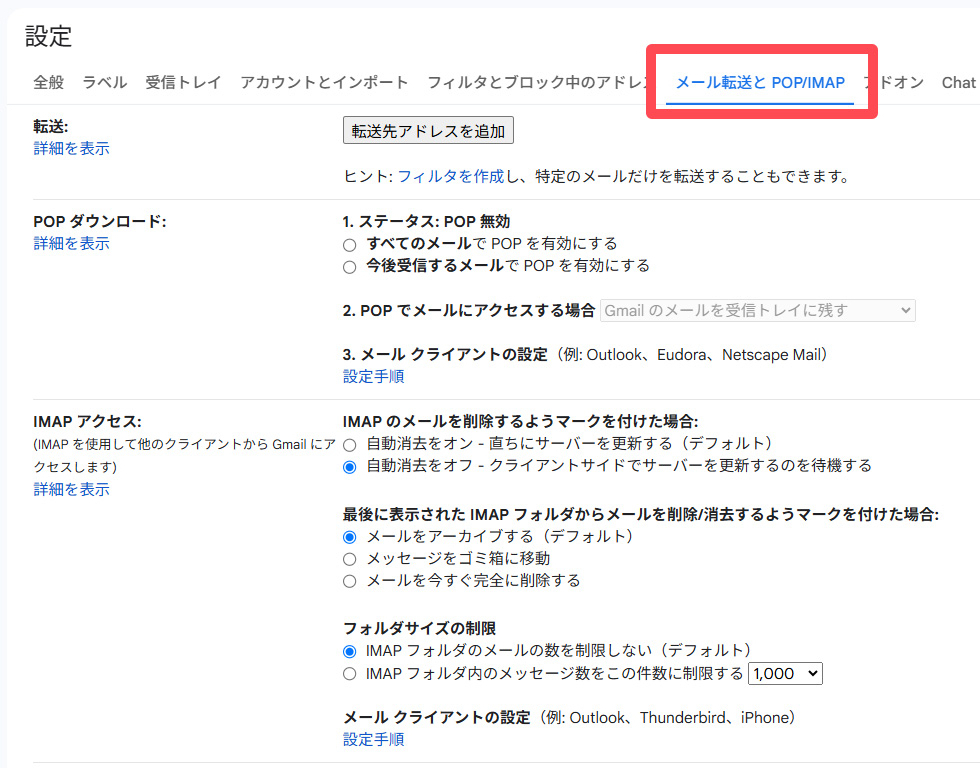Screen dimensions: 980x768
Task: Open Gmail のメールを受信トレイに残す dropdown
Action: coord(758,311)
